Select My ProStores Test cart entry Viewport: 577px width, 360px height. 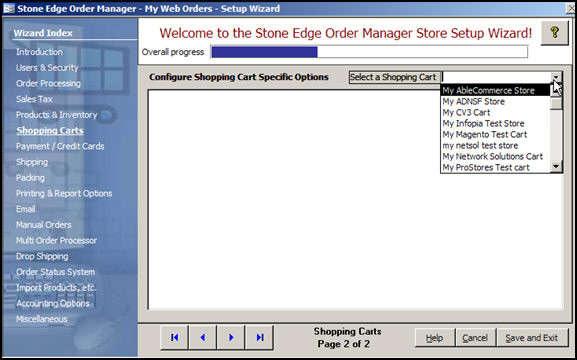pos(495,167)
